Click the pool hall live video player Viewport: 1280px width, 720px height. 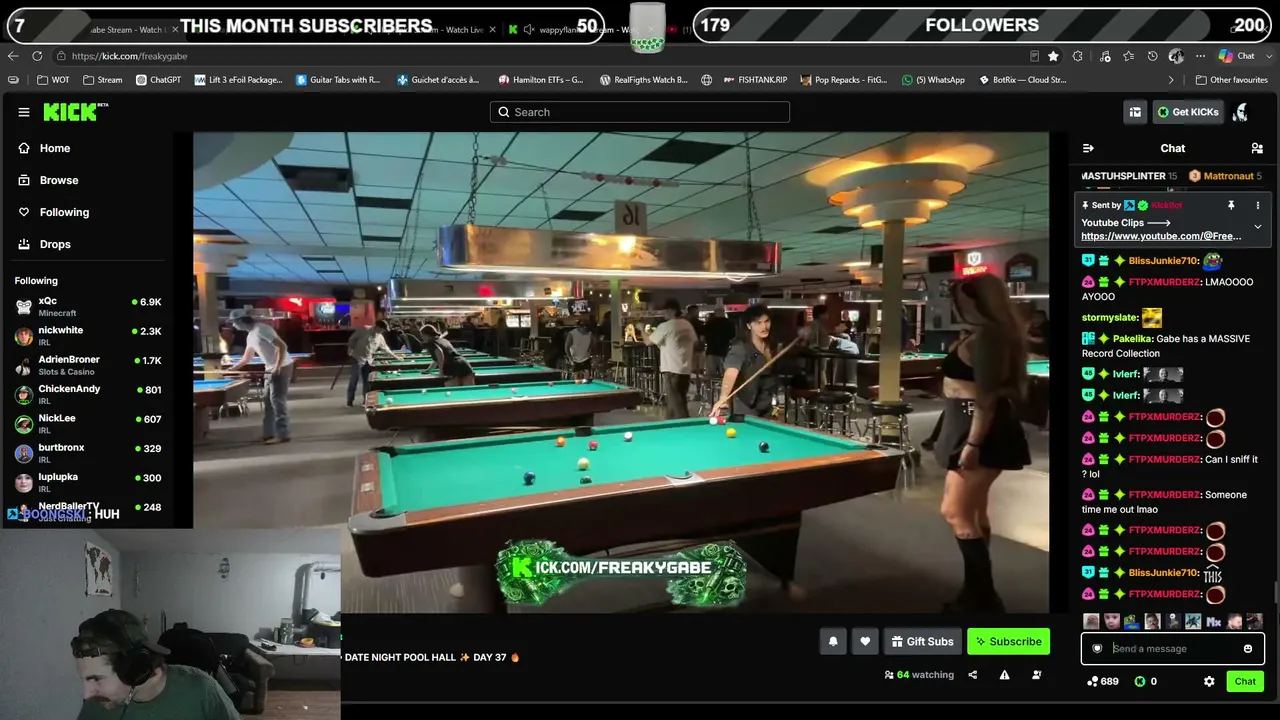tap(621, 372)
